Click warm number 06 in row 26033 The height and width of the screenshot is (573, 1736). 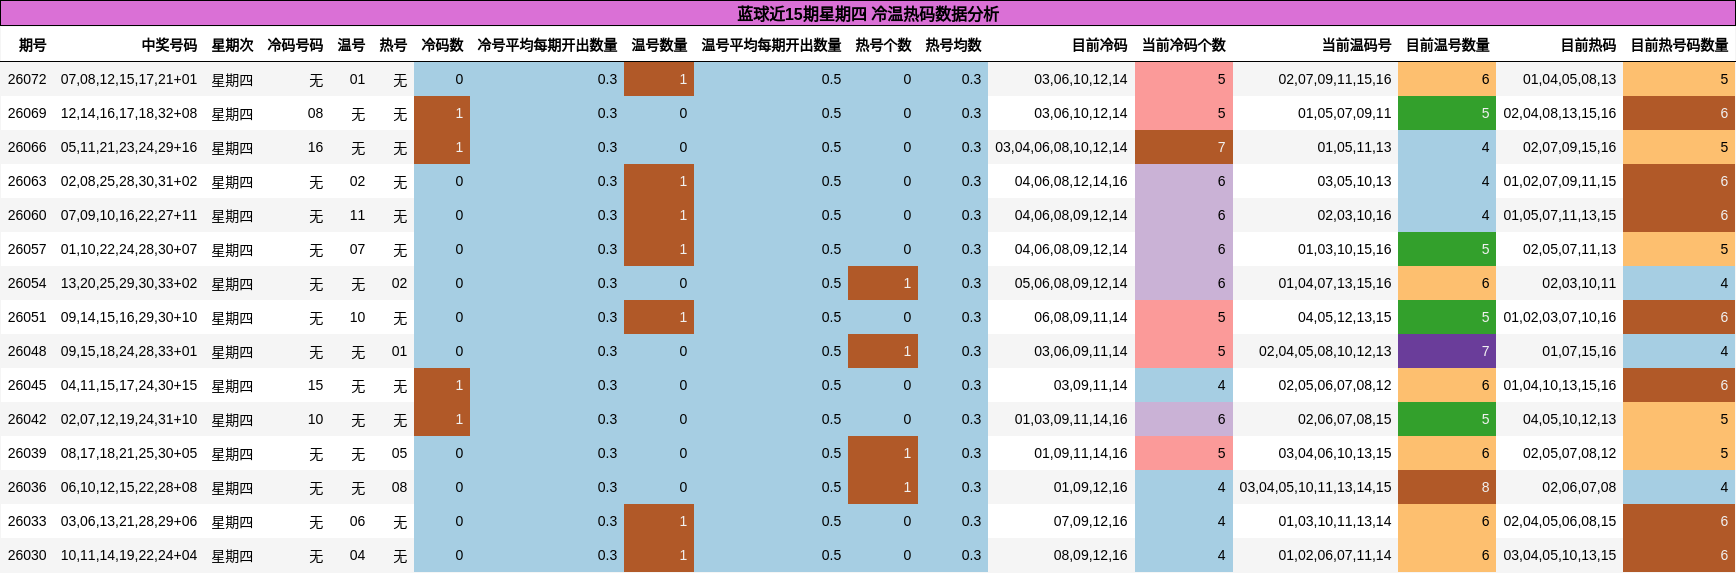coord(357,521)
